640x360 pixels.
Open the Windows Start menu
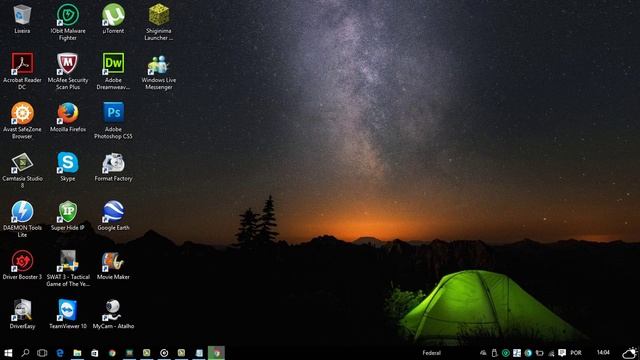(8, 353)
